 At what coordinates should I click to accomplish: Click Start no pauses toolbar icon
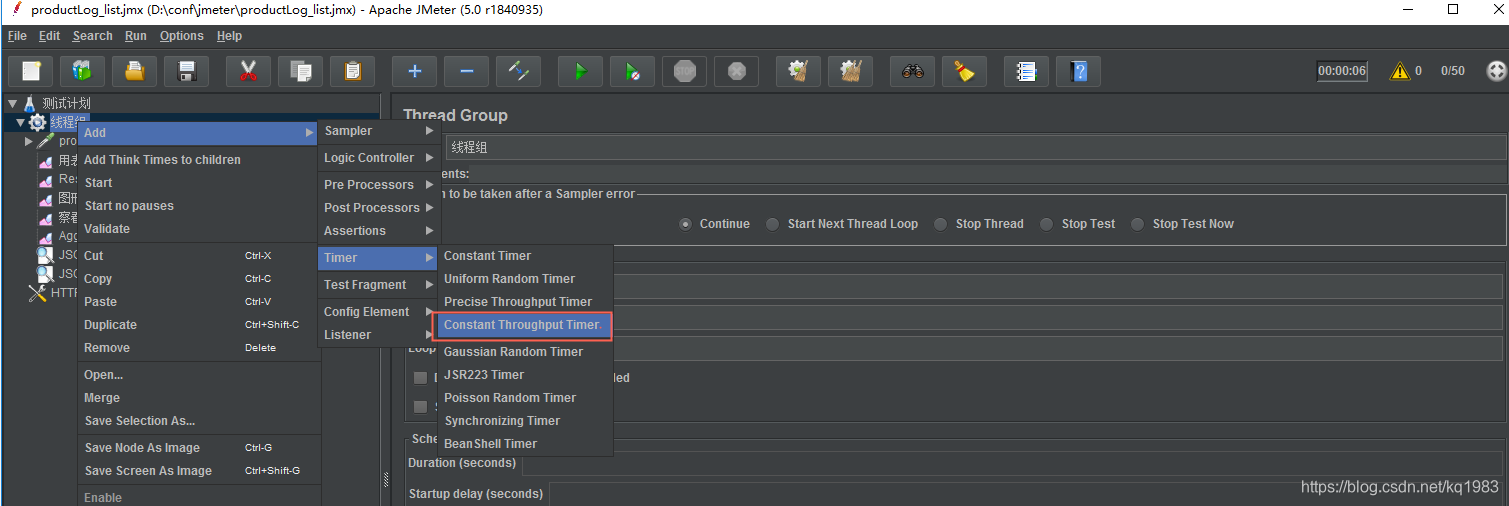pyautogui.click(x=633, y=71)
